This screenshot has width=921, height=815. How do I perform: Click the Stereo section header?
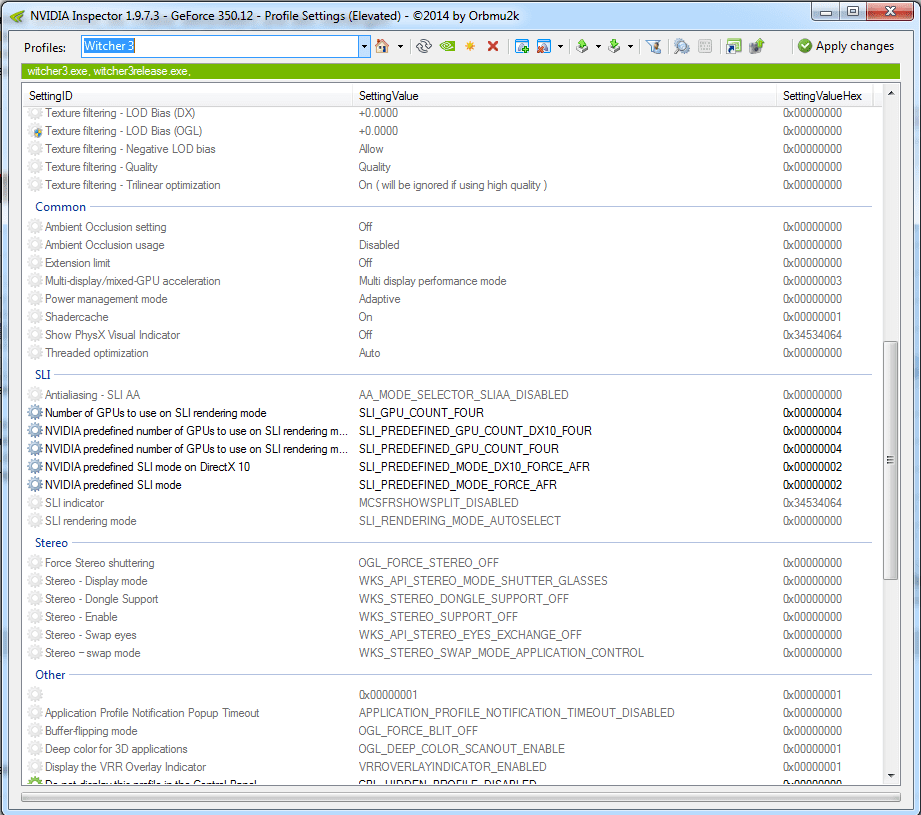(51, 543)
